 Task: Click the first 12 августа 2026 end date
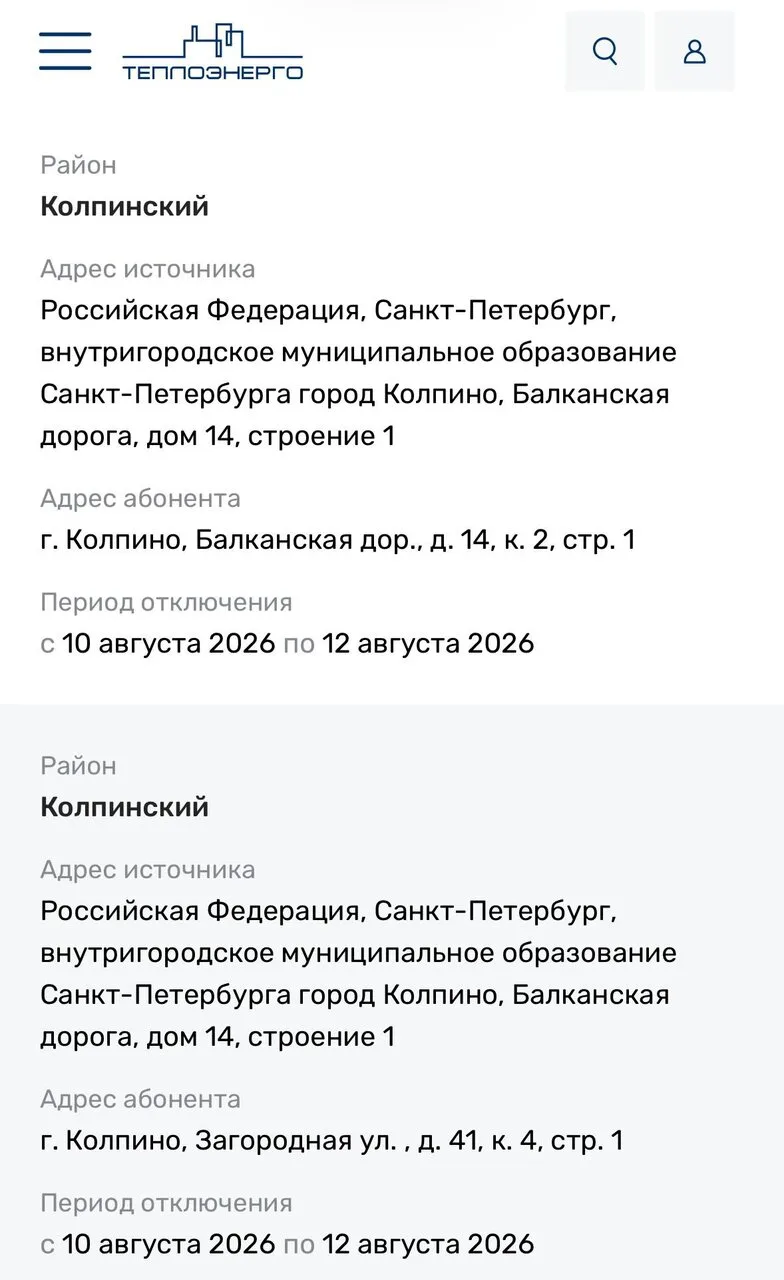[x=429, y=643]
